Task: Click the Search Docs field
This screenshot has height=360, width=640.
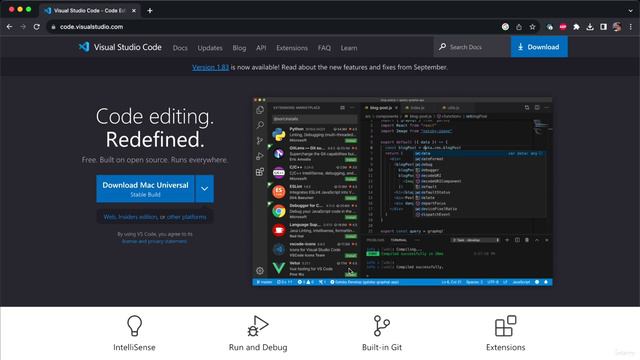Action: pos(472,47)
